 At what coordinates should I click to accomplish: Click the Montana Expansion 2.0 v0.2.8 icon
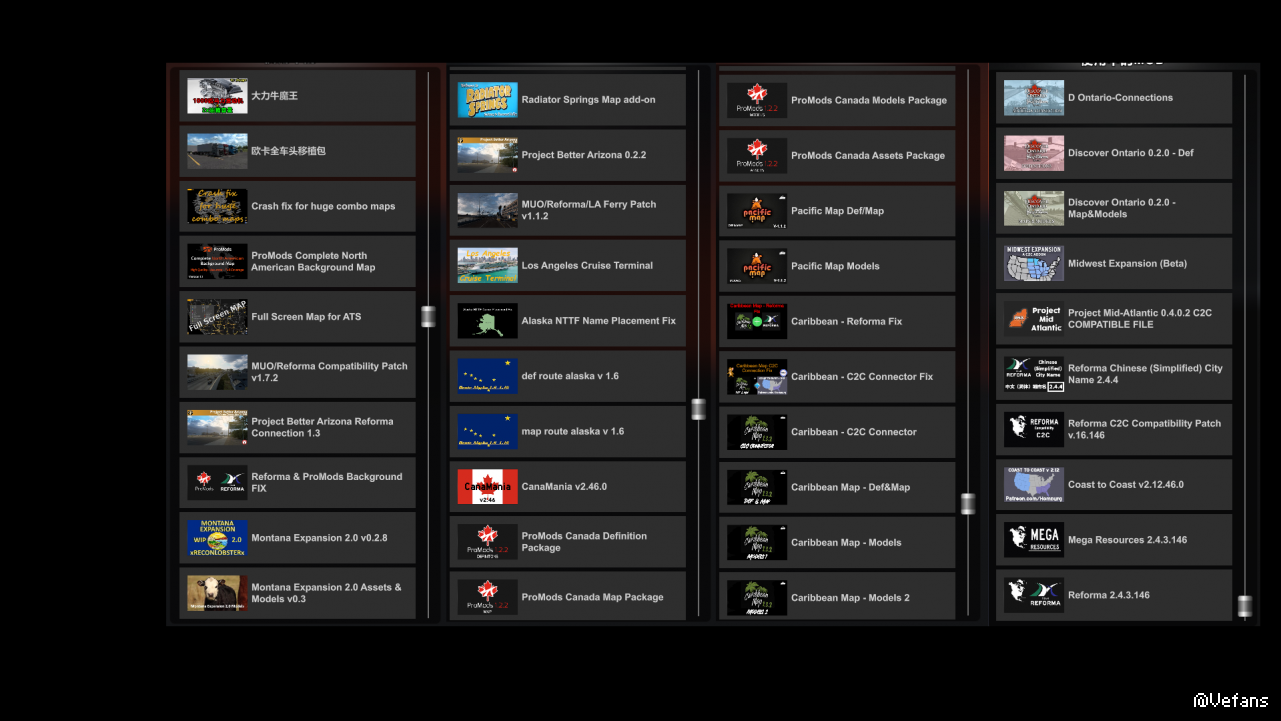point(217,538)
